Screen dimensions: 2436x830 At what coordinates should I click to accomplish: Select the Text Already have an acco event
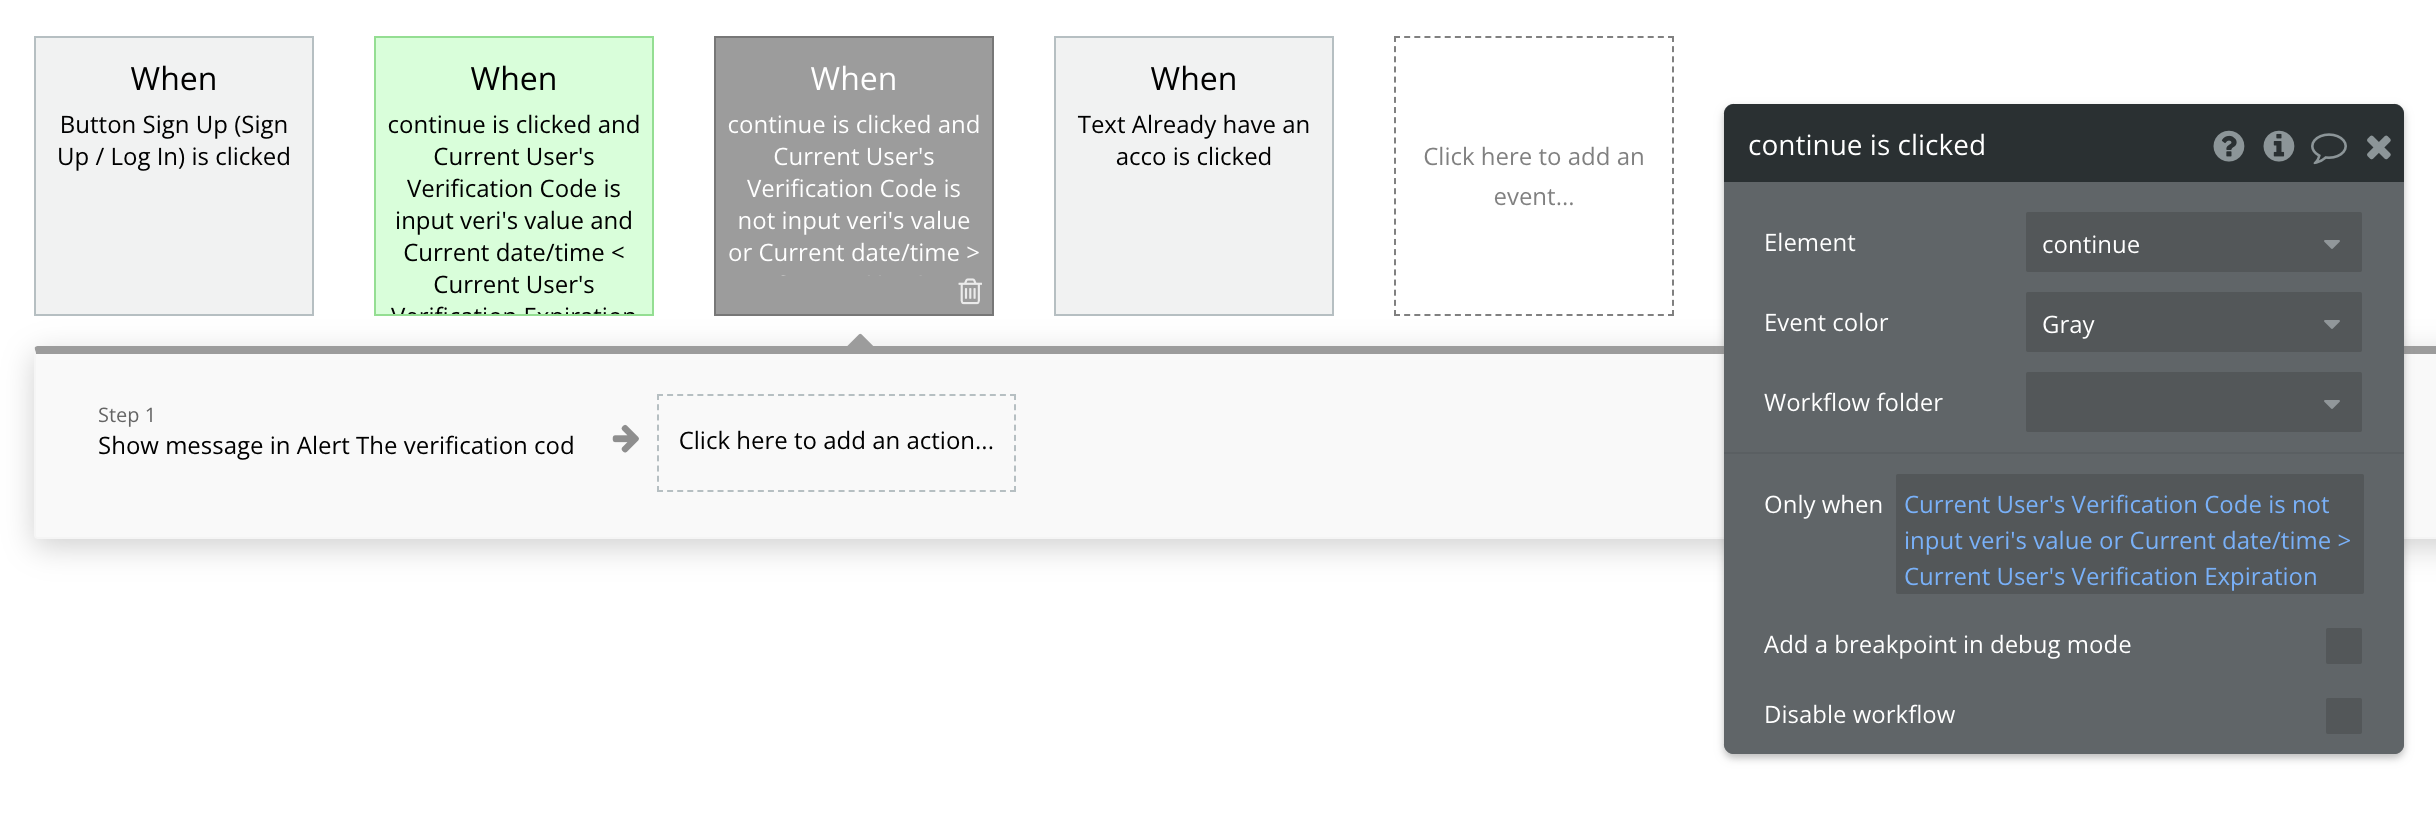pyautogui.click(x=1194, y=176)
